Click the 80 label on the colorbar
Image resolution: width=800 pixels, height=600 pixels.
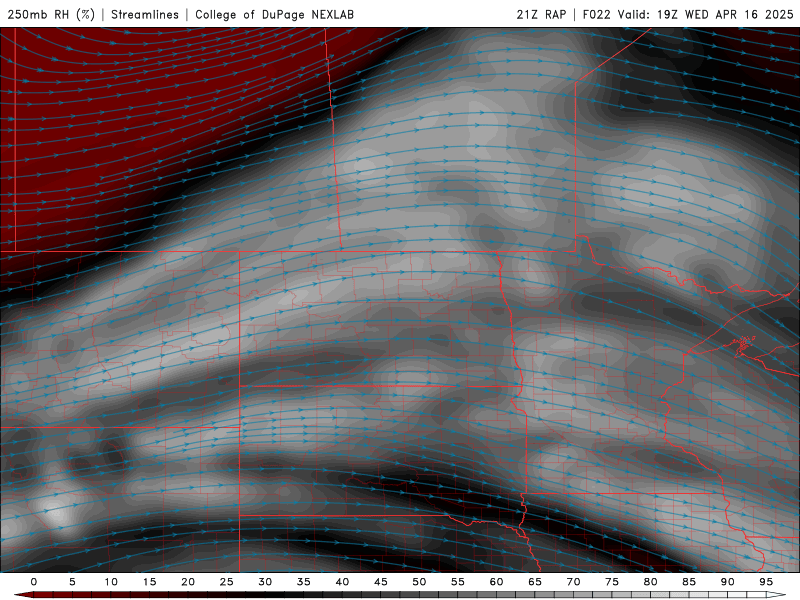[x=650, y=582]
